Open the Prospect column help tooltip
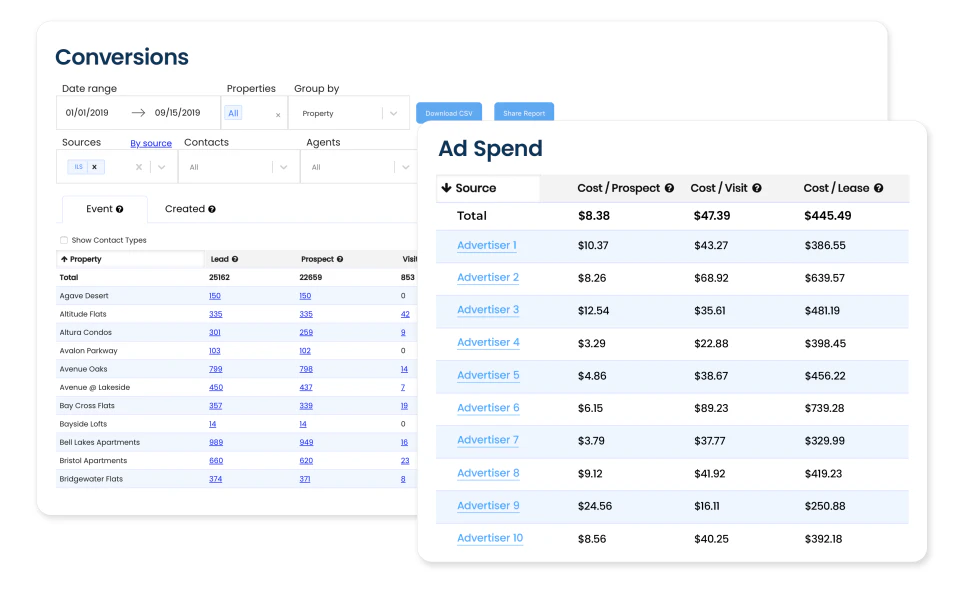This screenshot has height=595, width=960. 340,257
